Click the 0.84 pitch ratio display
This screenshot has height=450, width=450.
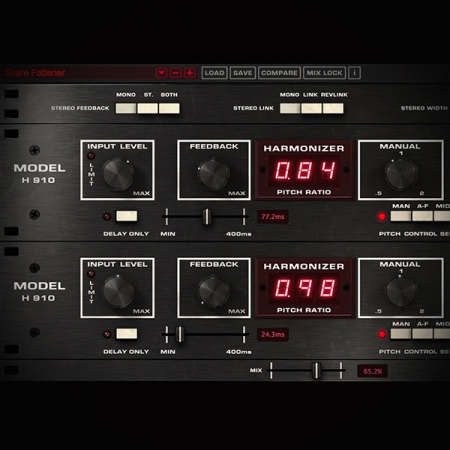point(304,170)
